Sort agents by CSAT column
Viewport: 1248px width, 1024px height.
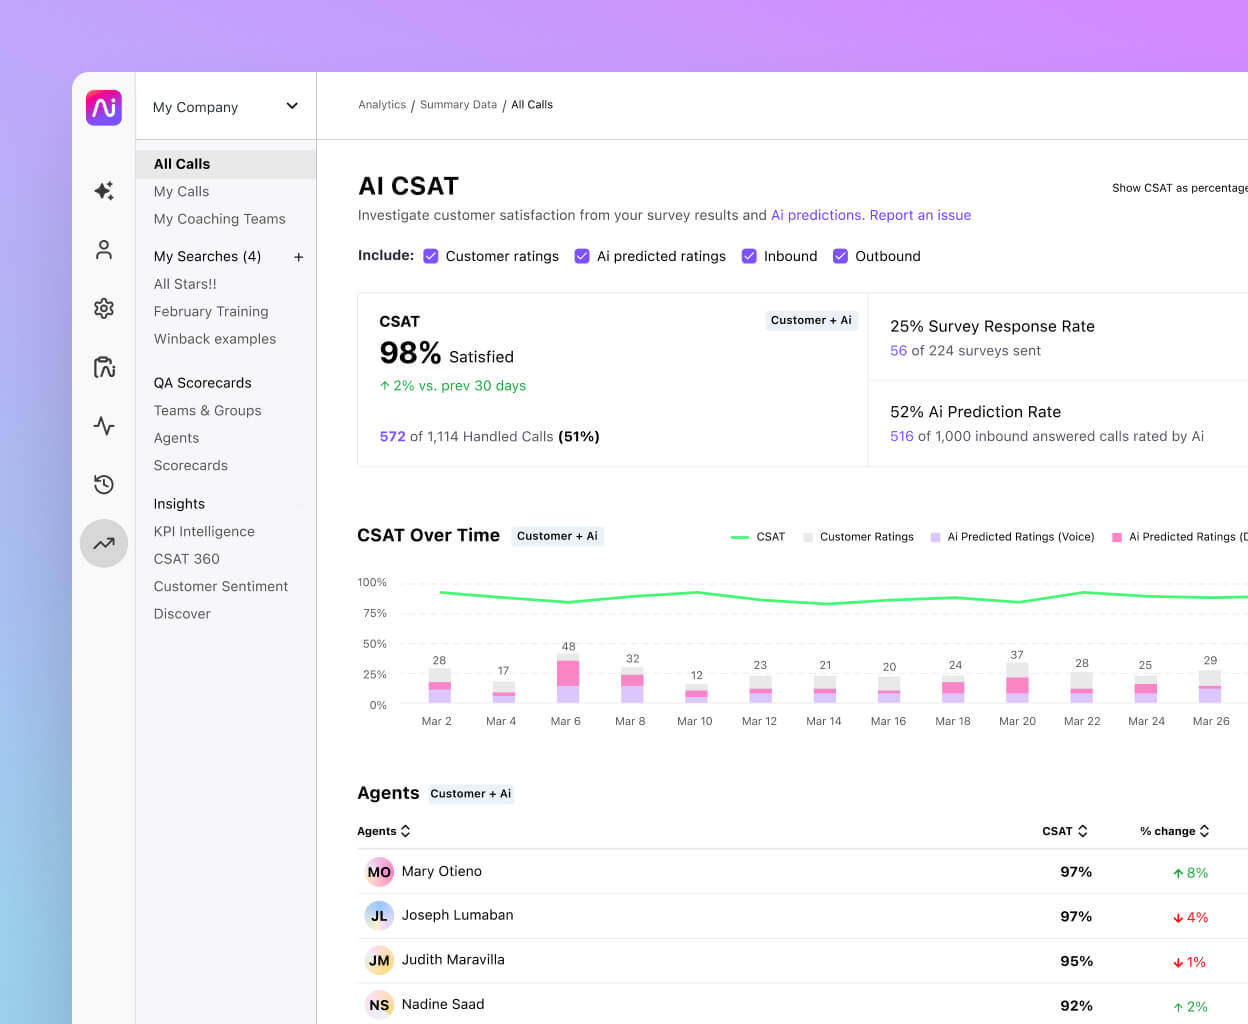point(1066,831)
